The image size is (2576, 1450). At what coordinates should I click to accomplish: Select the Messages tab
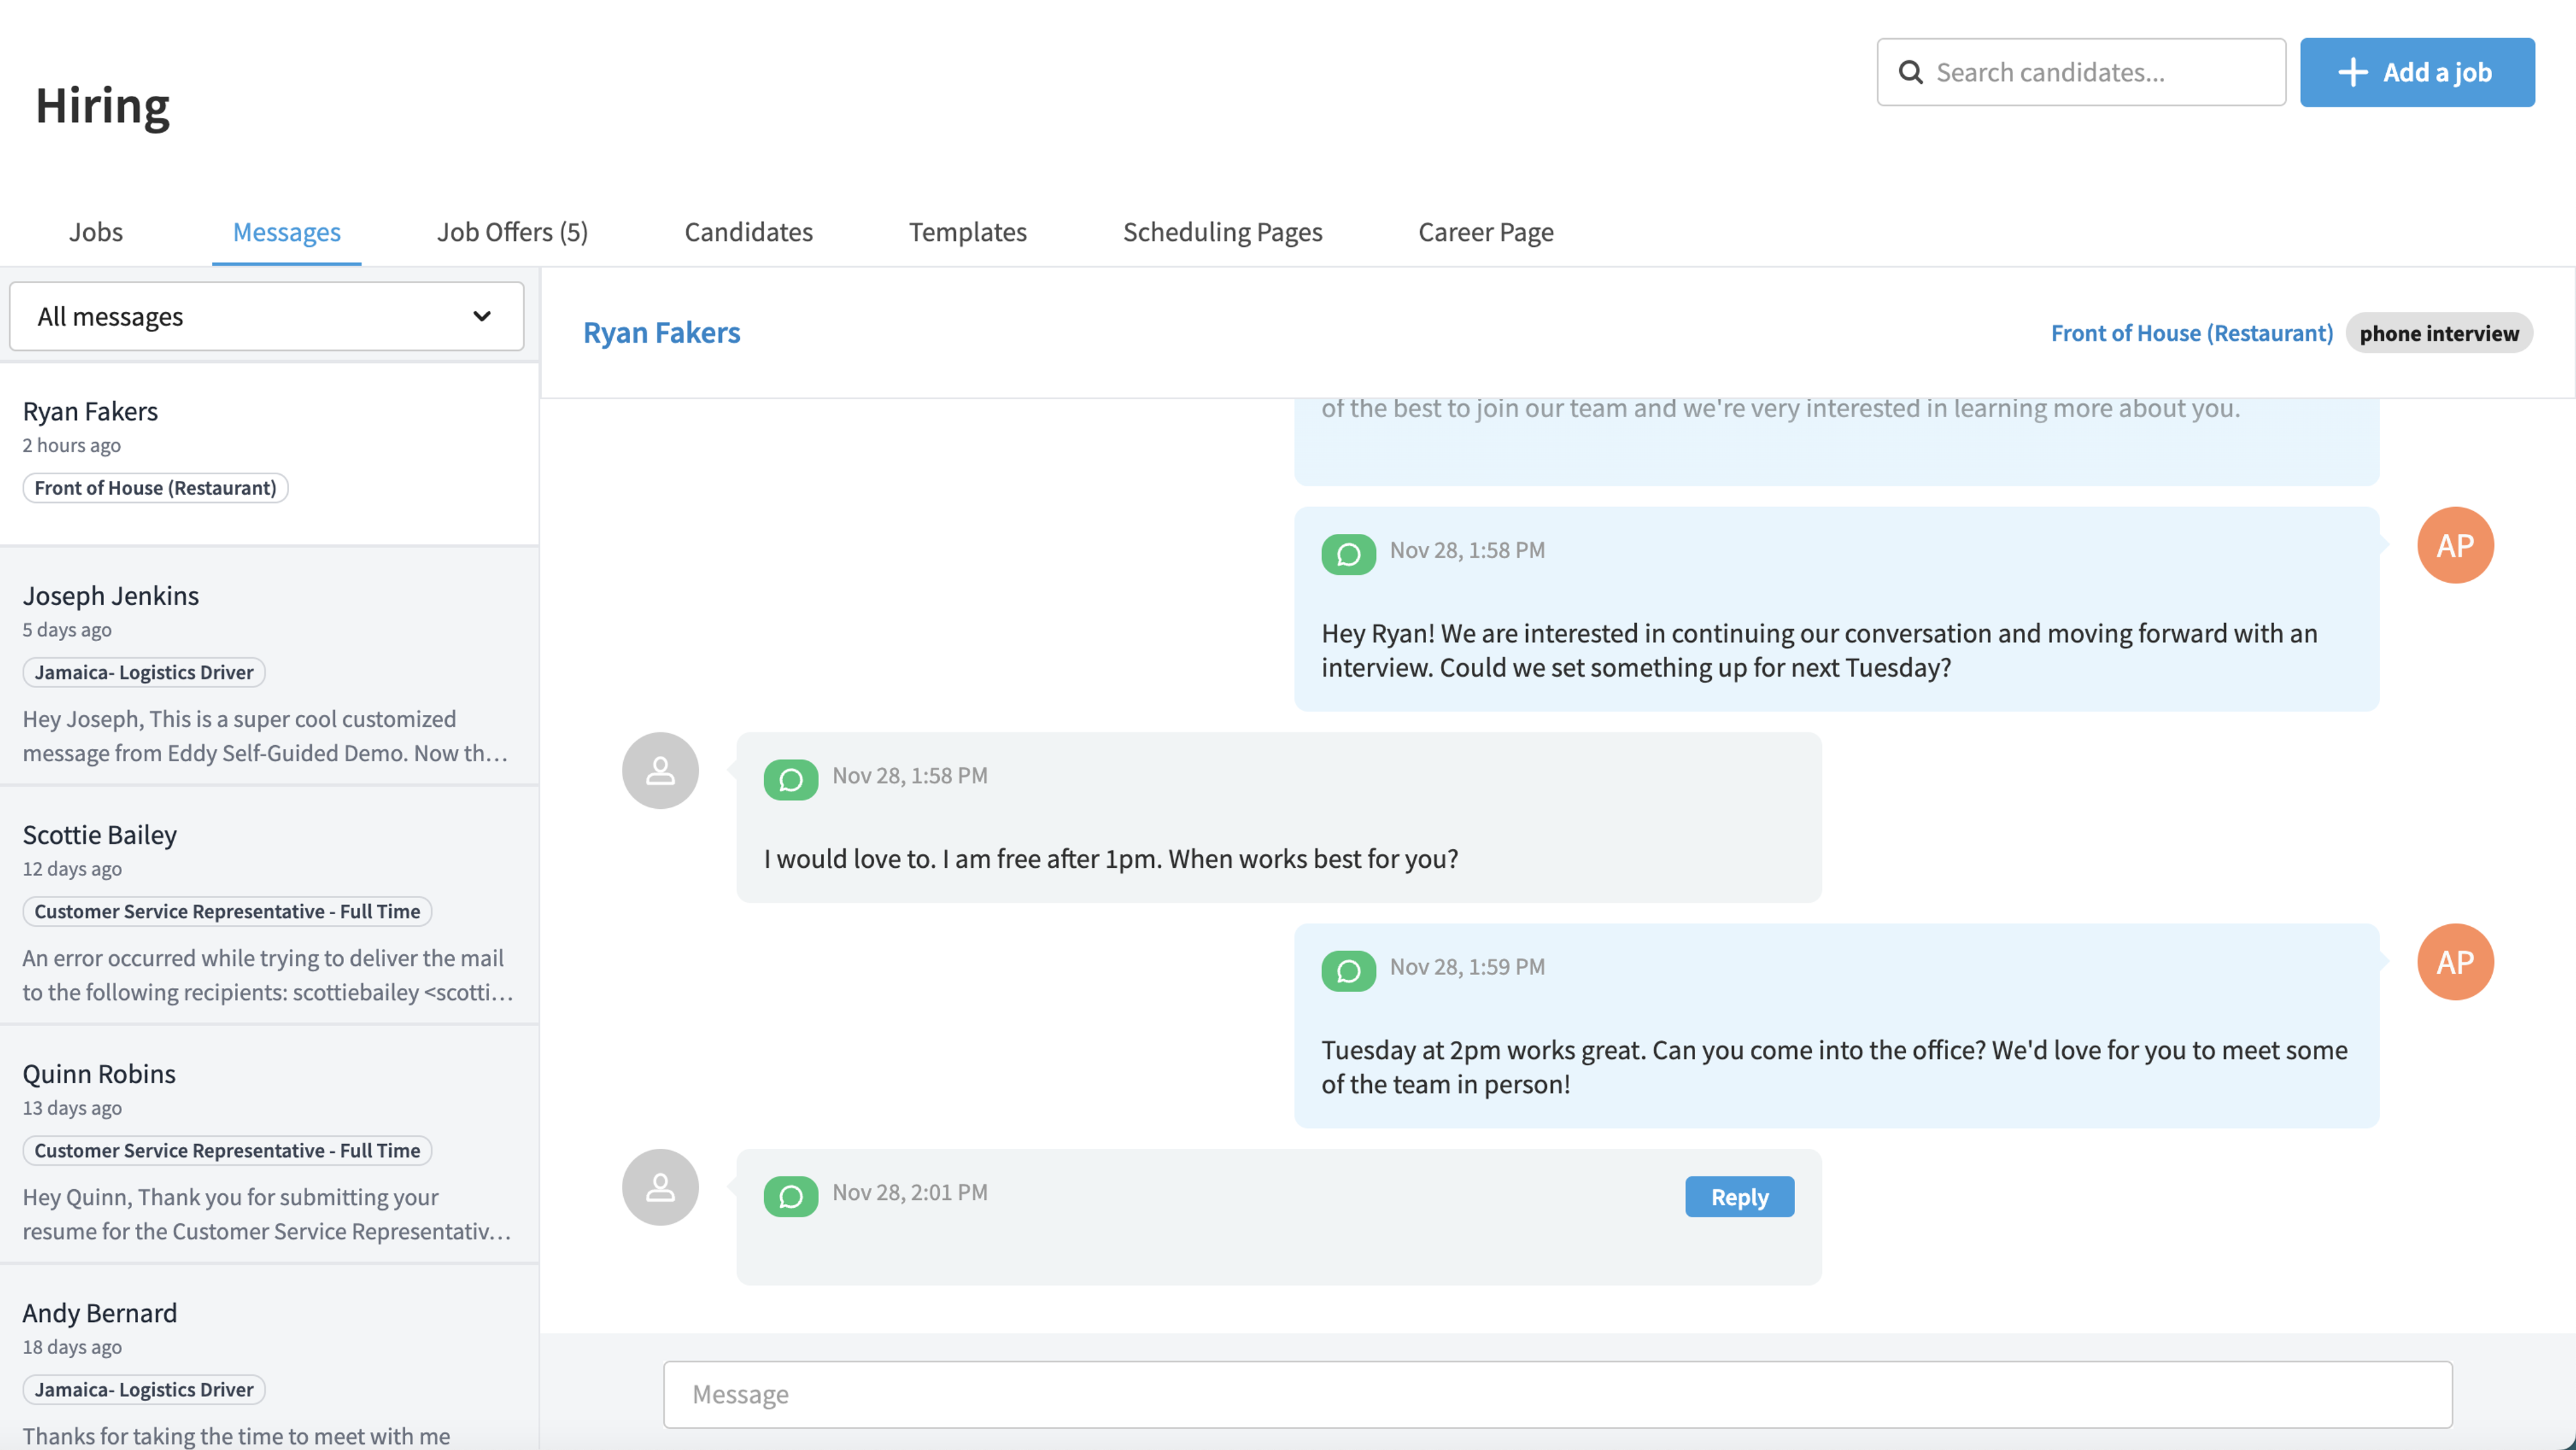coord(286,231)
